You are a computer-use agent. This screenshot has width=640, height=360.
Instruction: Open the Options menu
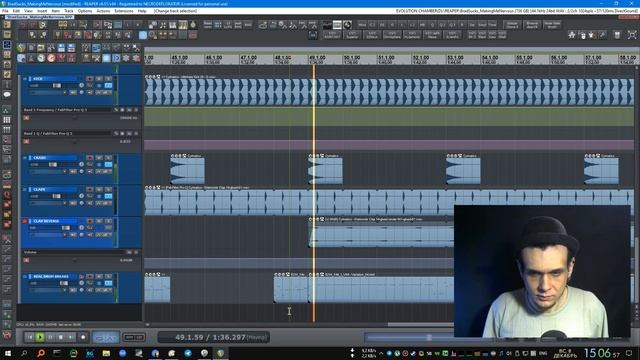pyautogui.click(x=84, y=11)
